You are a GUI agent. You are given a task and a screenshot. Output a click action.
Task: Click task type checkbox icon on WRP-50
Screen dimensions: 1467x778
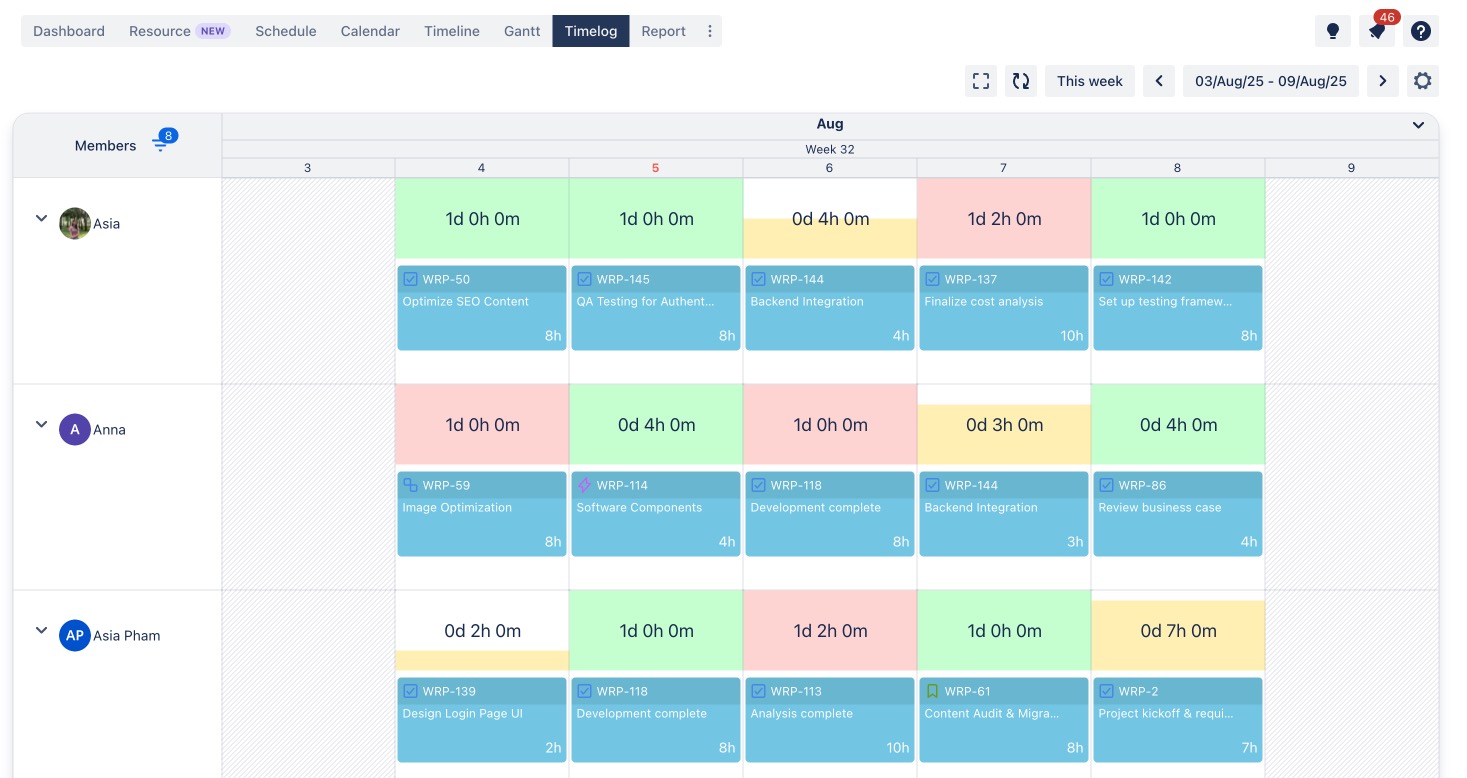click(x=410, y=279)
